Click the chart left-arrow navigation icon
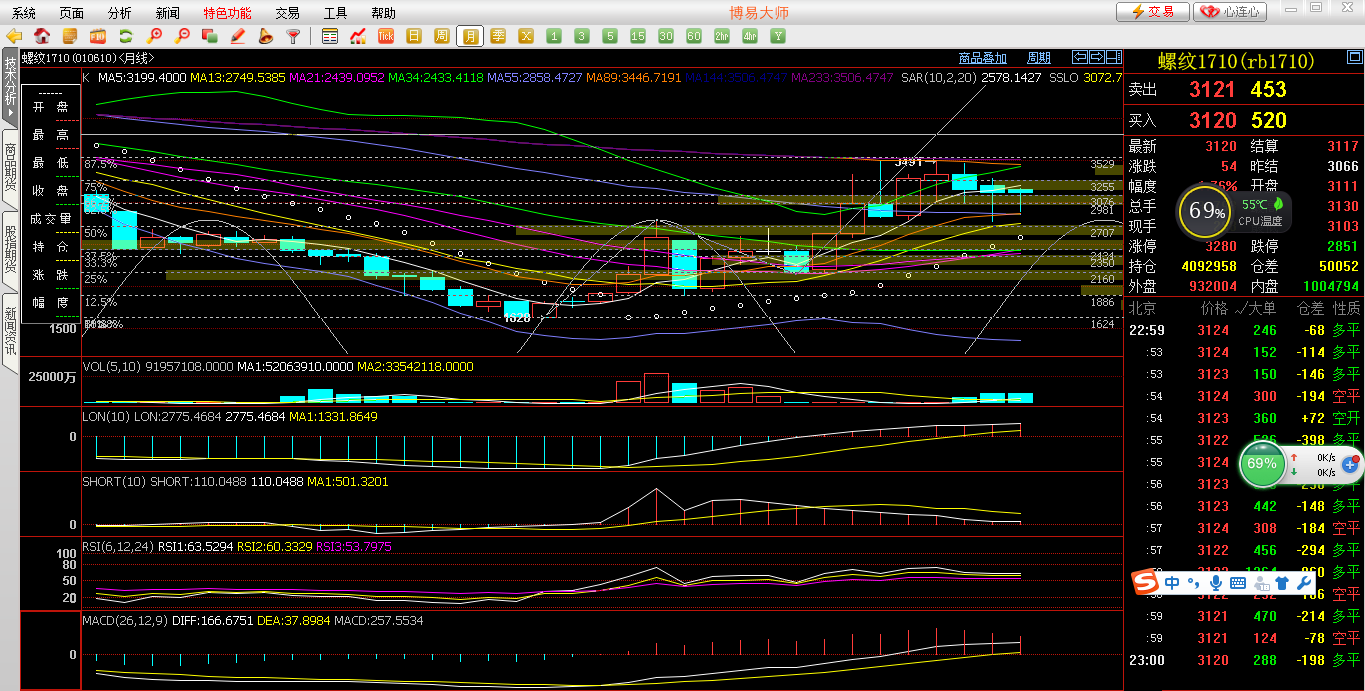 [1080, 57]
